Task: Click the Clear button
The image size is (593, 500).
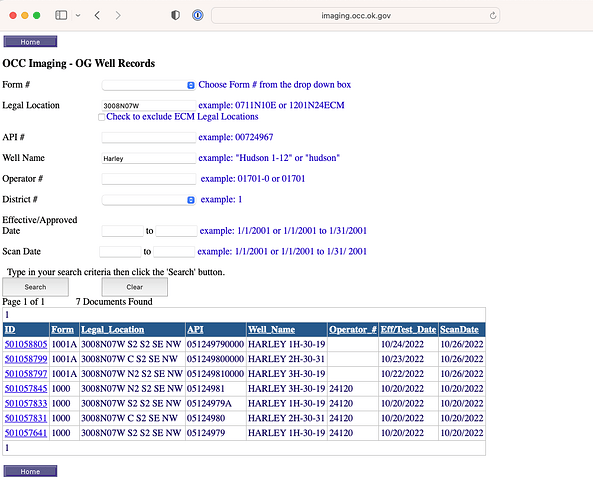Action: (135, 287)
